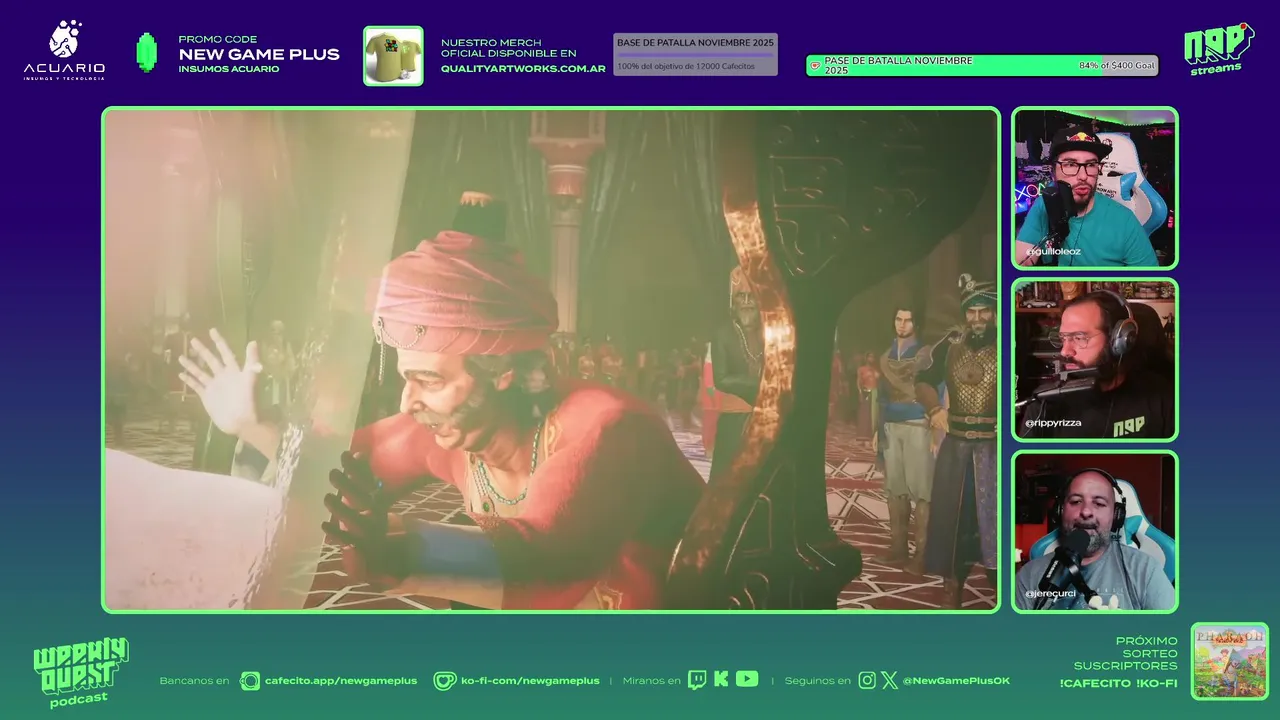Screen dimensions: 1280x720
Task: Click 'Miranos en' text
Action: pos(651,681)
